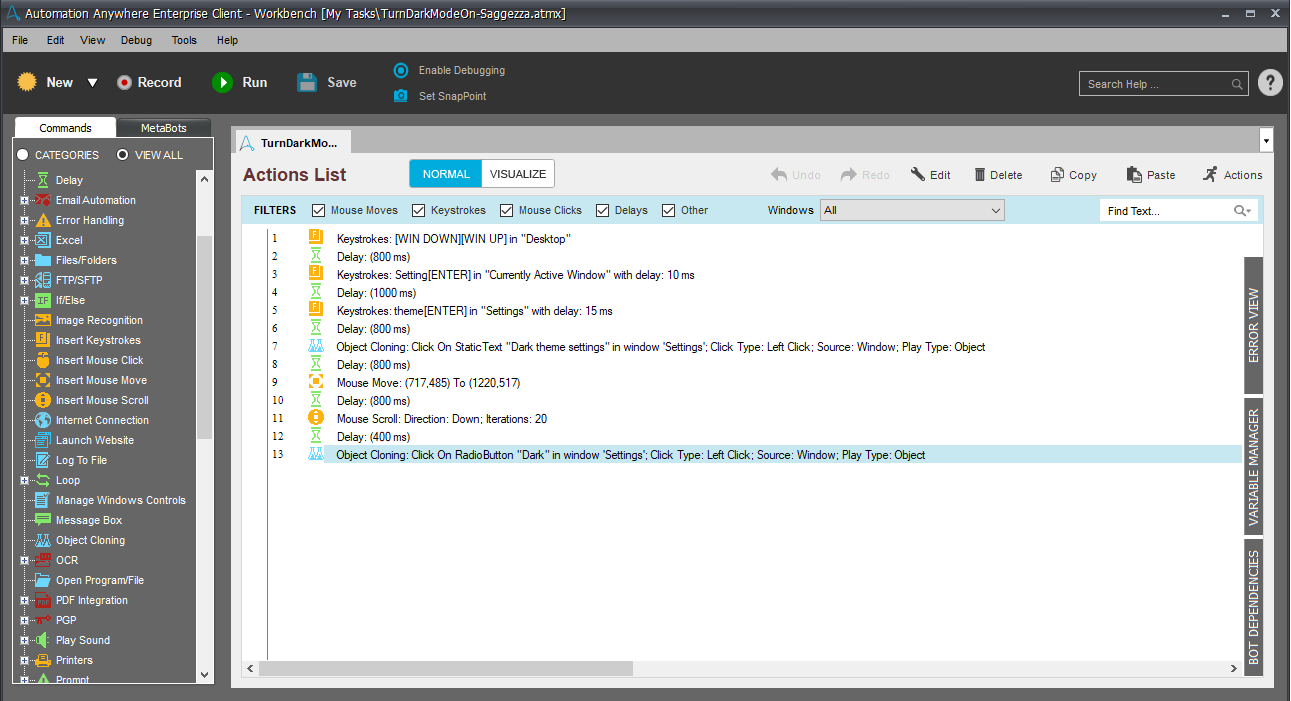Click the Copy icon
The width and height of the screenshot is (1291, 701).
pyautogui.click(x=1057, y=174)
